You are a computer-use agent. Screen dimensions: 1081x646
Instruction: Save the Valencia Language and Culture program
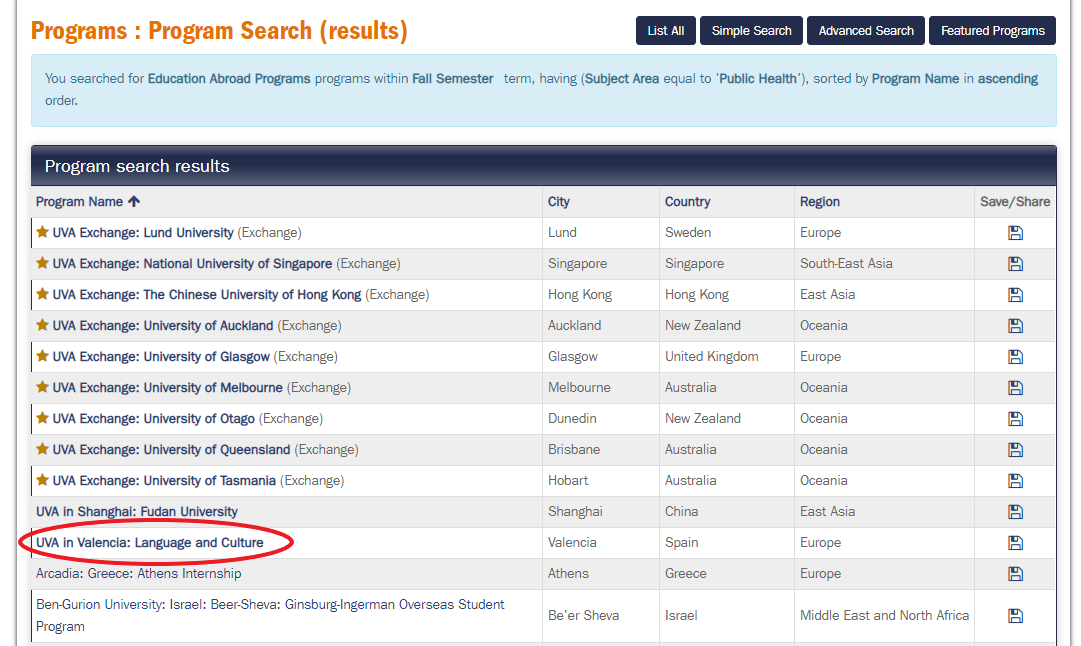tap(1015, 543)
